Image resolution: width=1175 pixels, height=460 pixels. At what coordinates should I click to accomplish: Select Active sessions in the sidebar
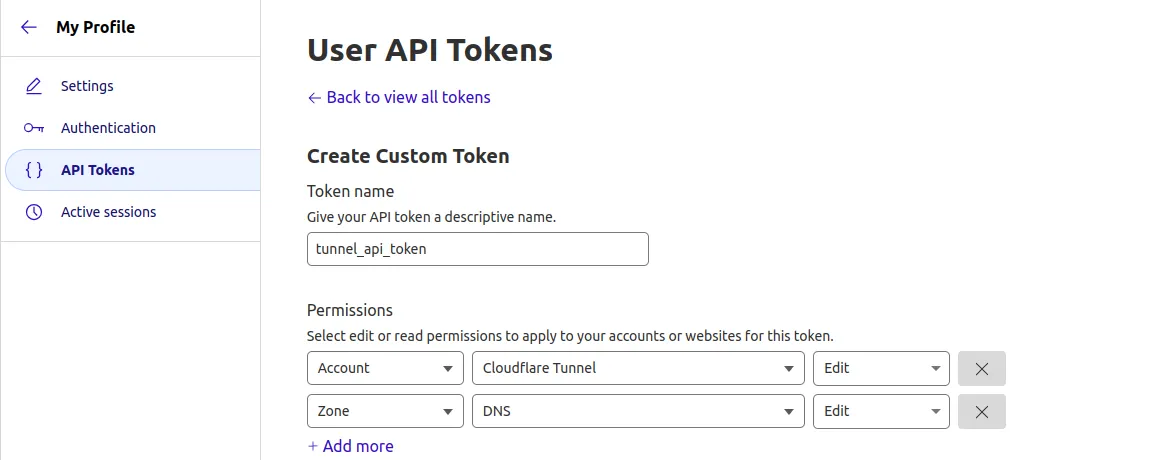click(108, 212)
